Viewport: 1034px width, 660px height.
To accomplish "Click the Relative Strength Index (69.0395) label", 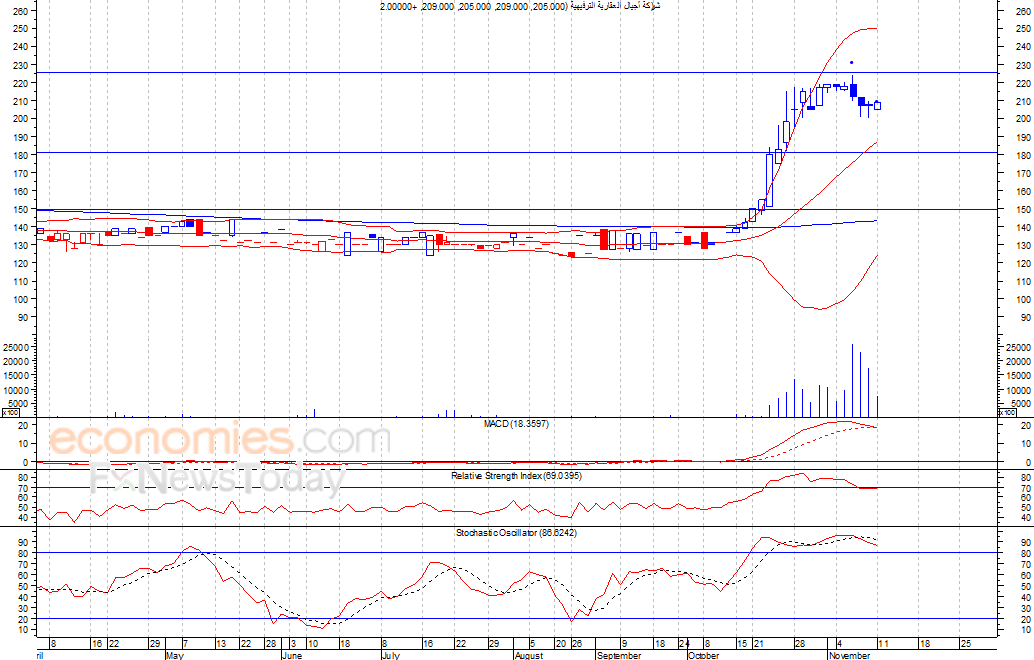I will pyautogui.click(x=516, y=475).
